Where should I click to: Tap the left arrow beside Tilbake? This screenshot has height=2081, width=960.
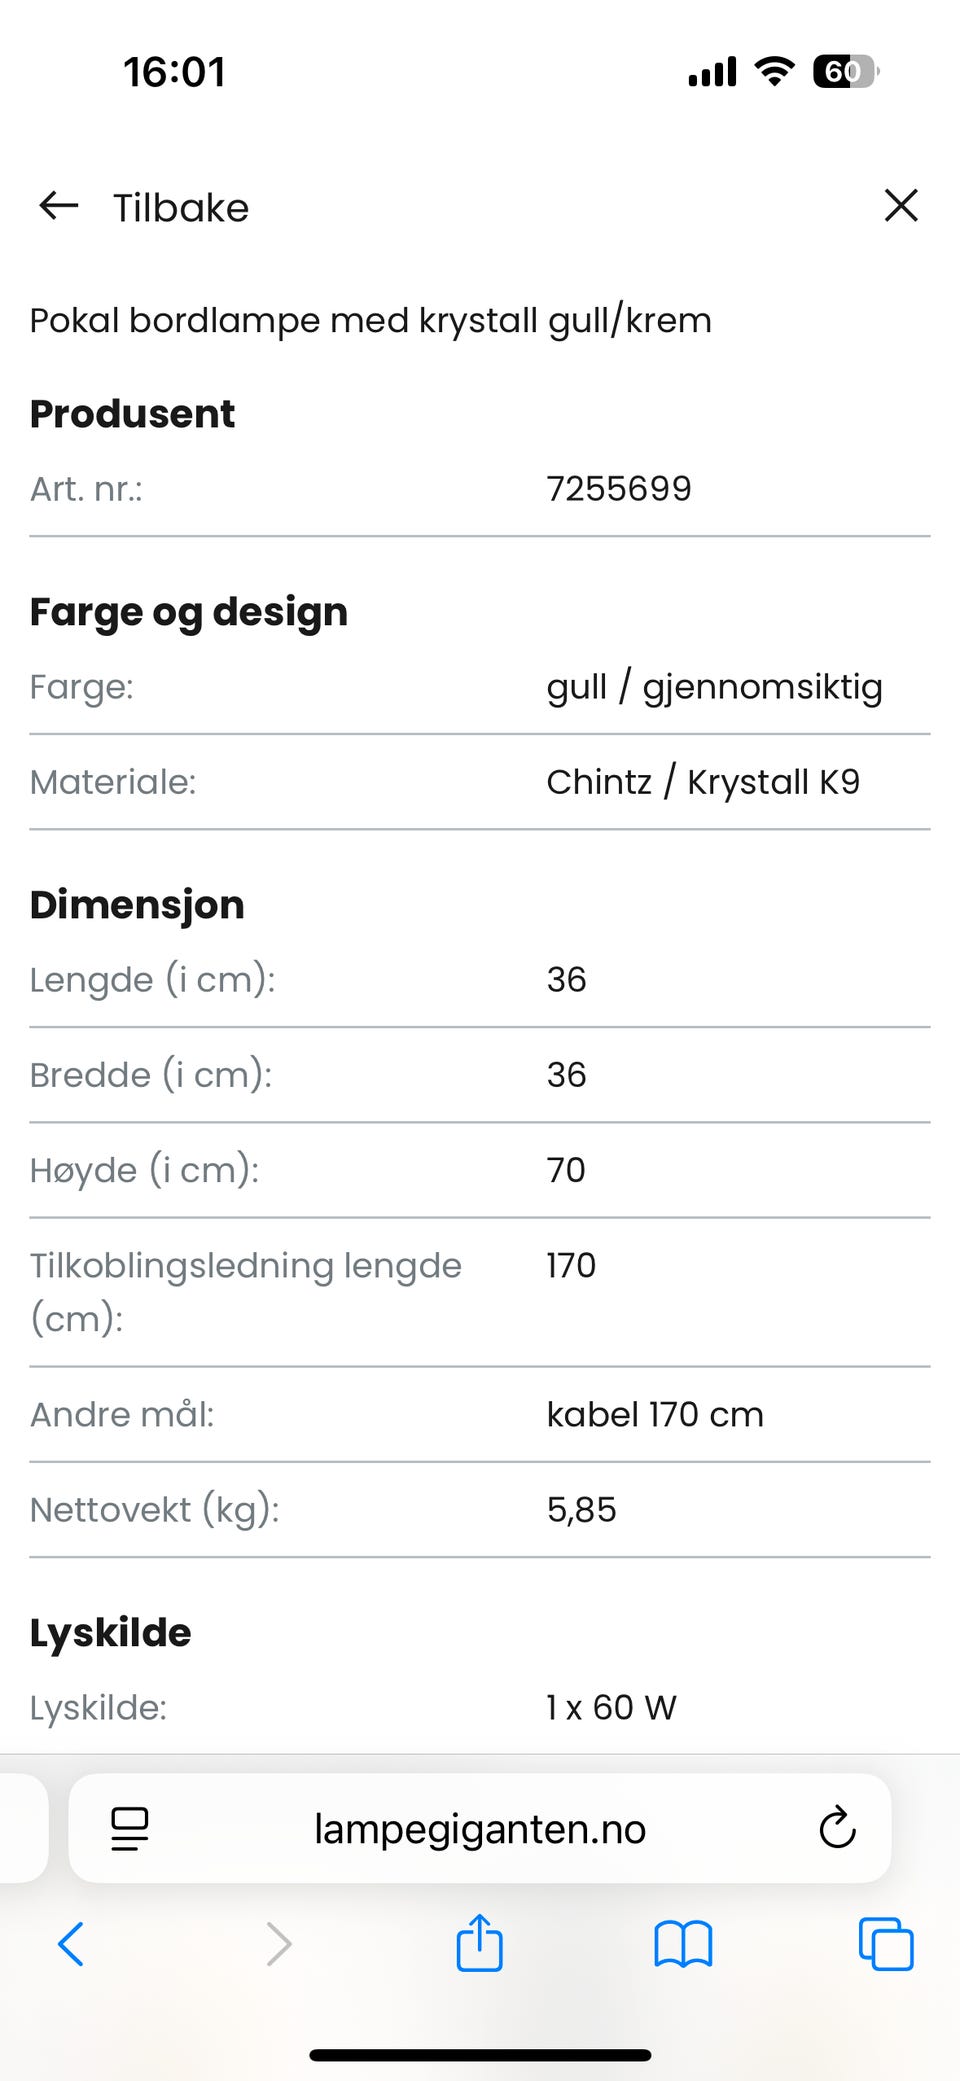point(59,206)
